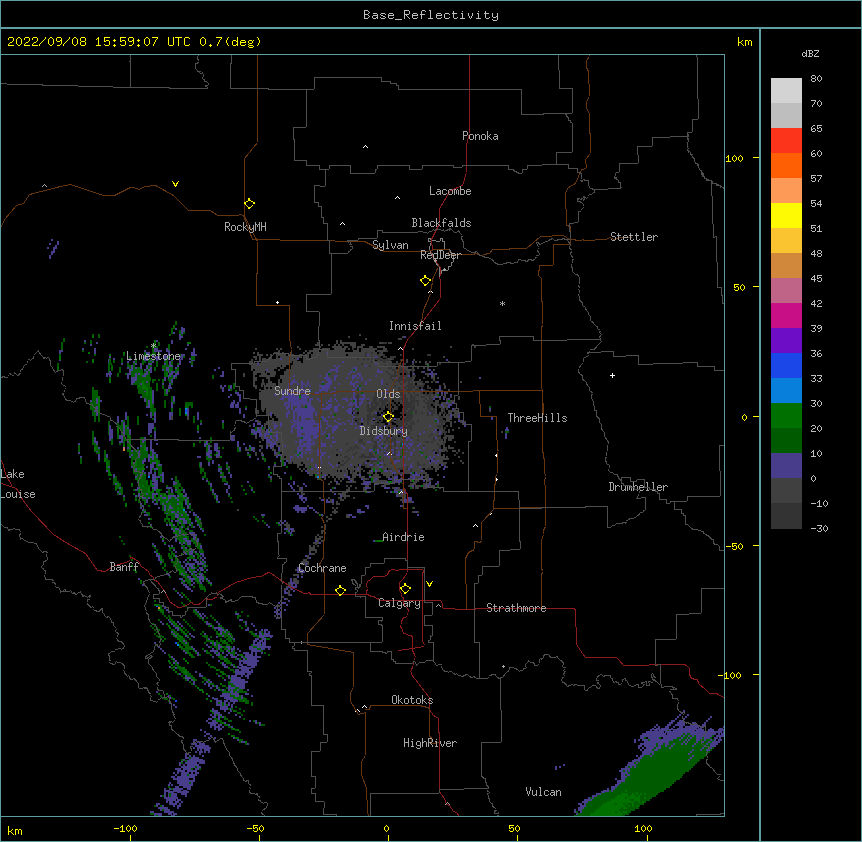Select the Stettler label
This screenshot has width=862, height=842.
tap(634, 237)
